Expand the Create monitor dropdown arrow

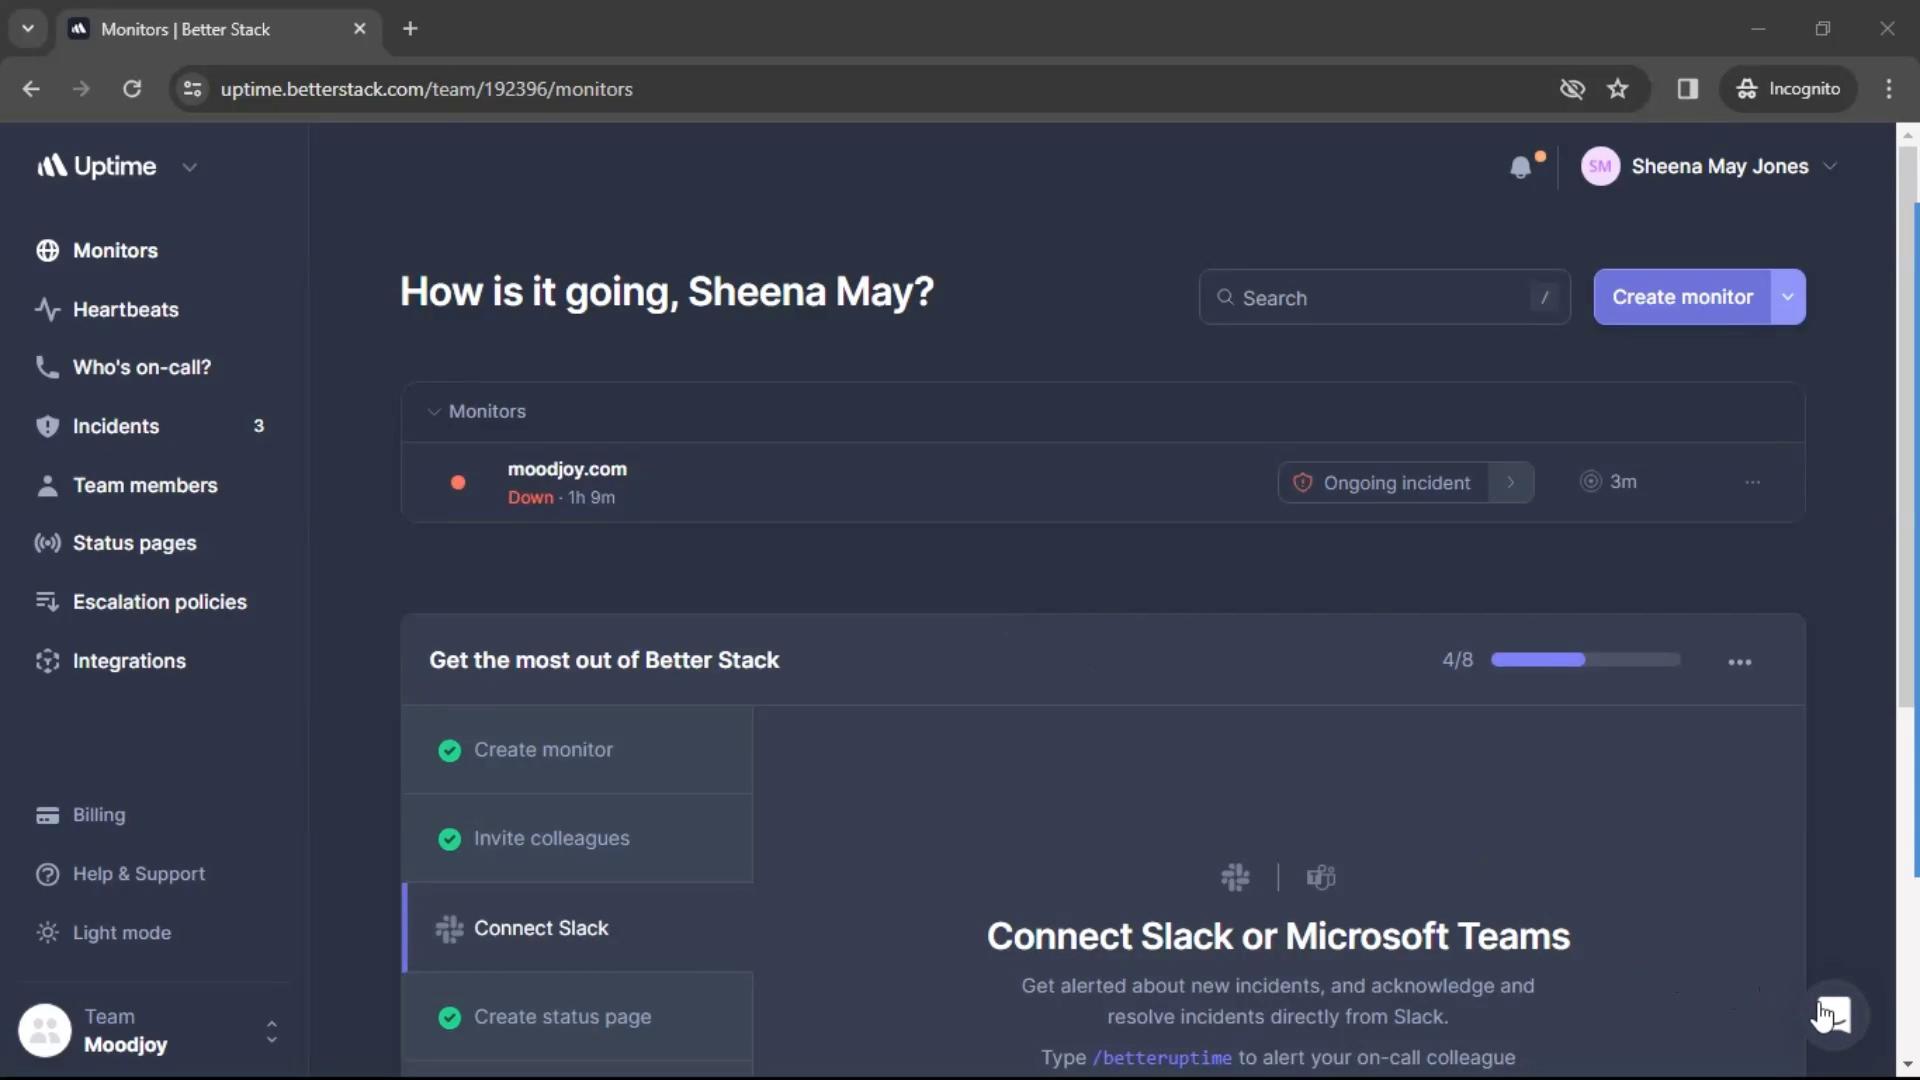click(1789, 295)
